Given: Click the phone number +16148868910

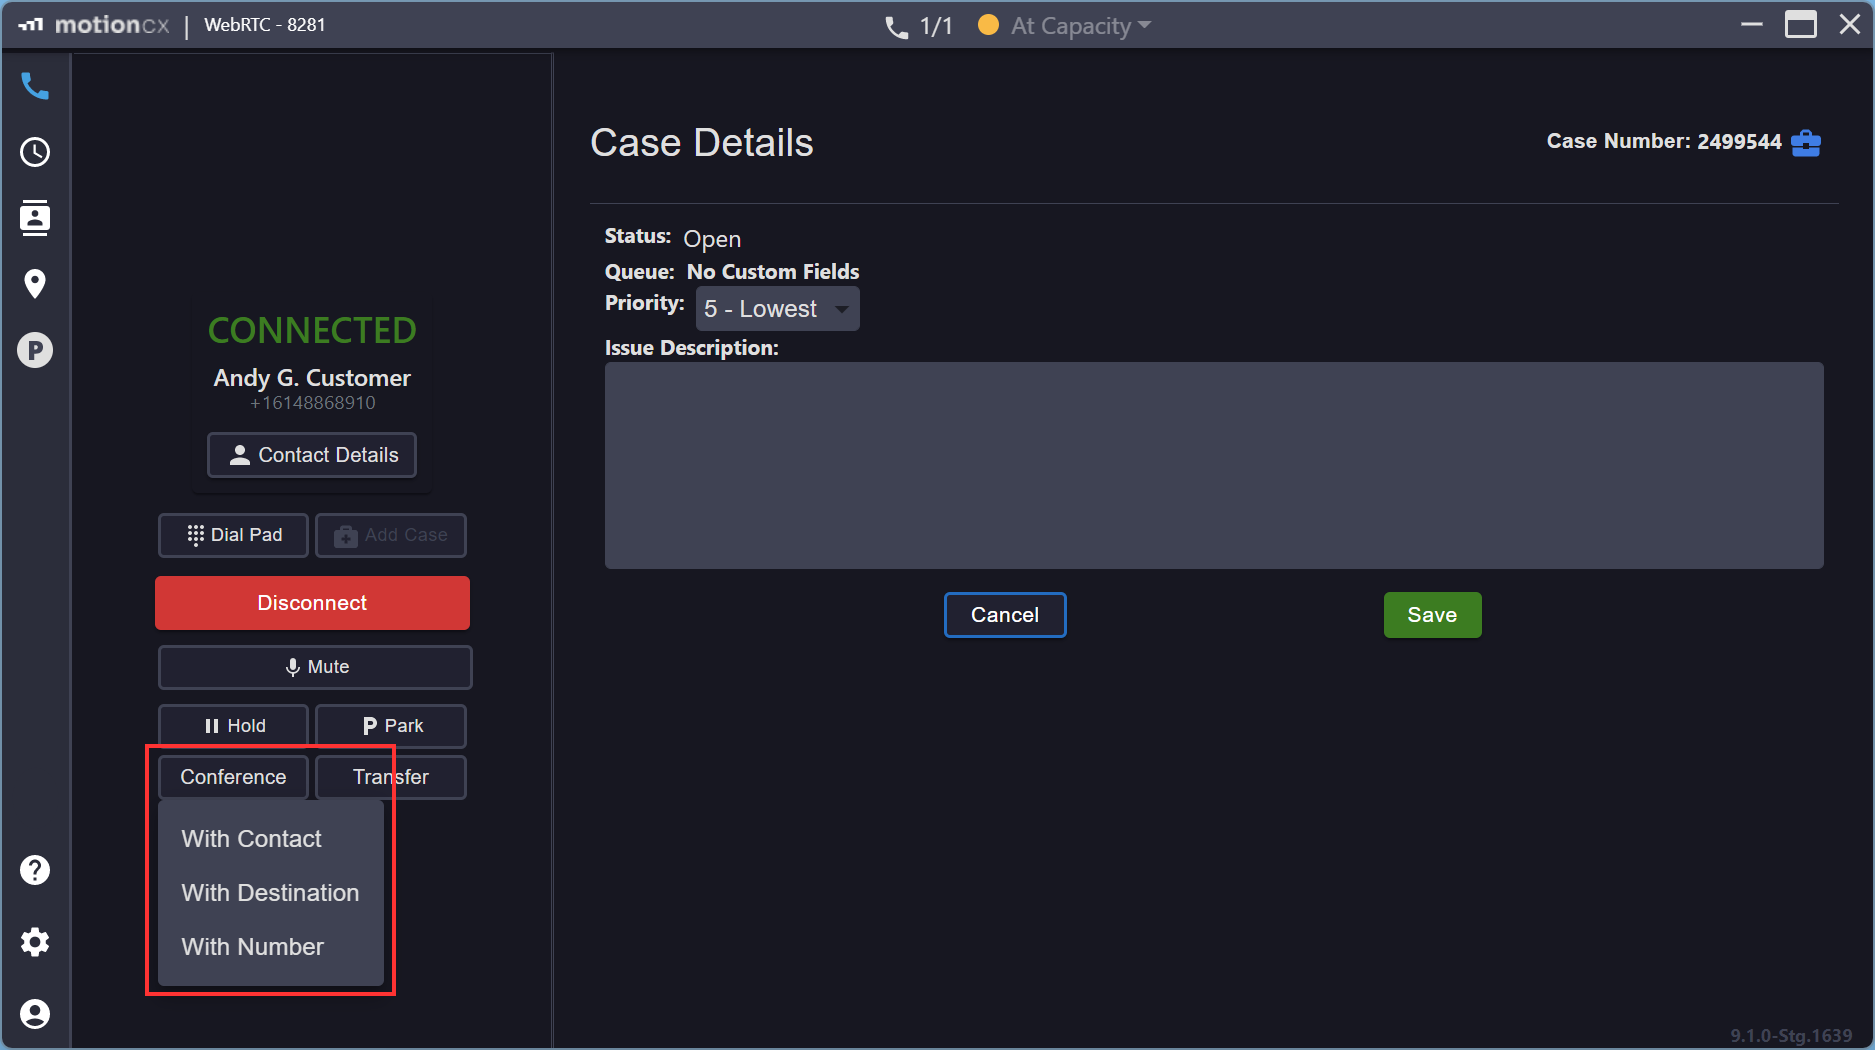Looking at the screenshot, I should 312,403.
